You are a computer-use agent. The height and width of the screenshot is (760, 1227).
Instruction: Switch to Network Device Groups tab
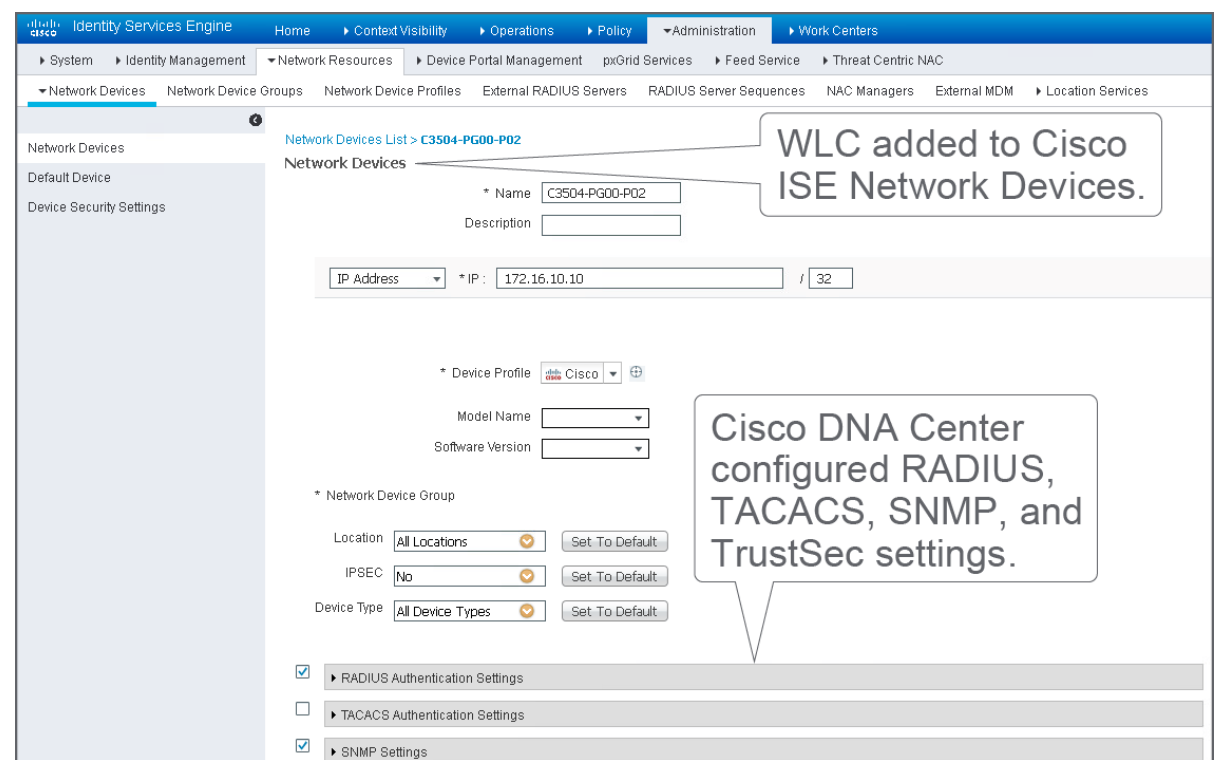click(235, 91)
